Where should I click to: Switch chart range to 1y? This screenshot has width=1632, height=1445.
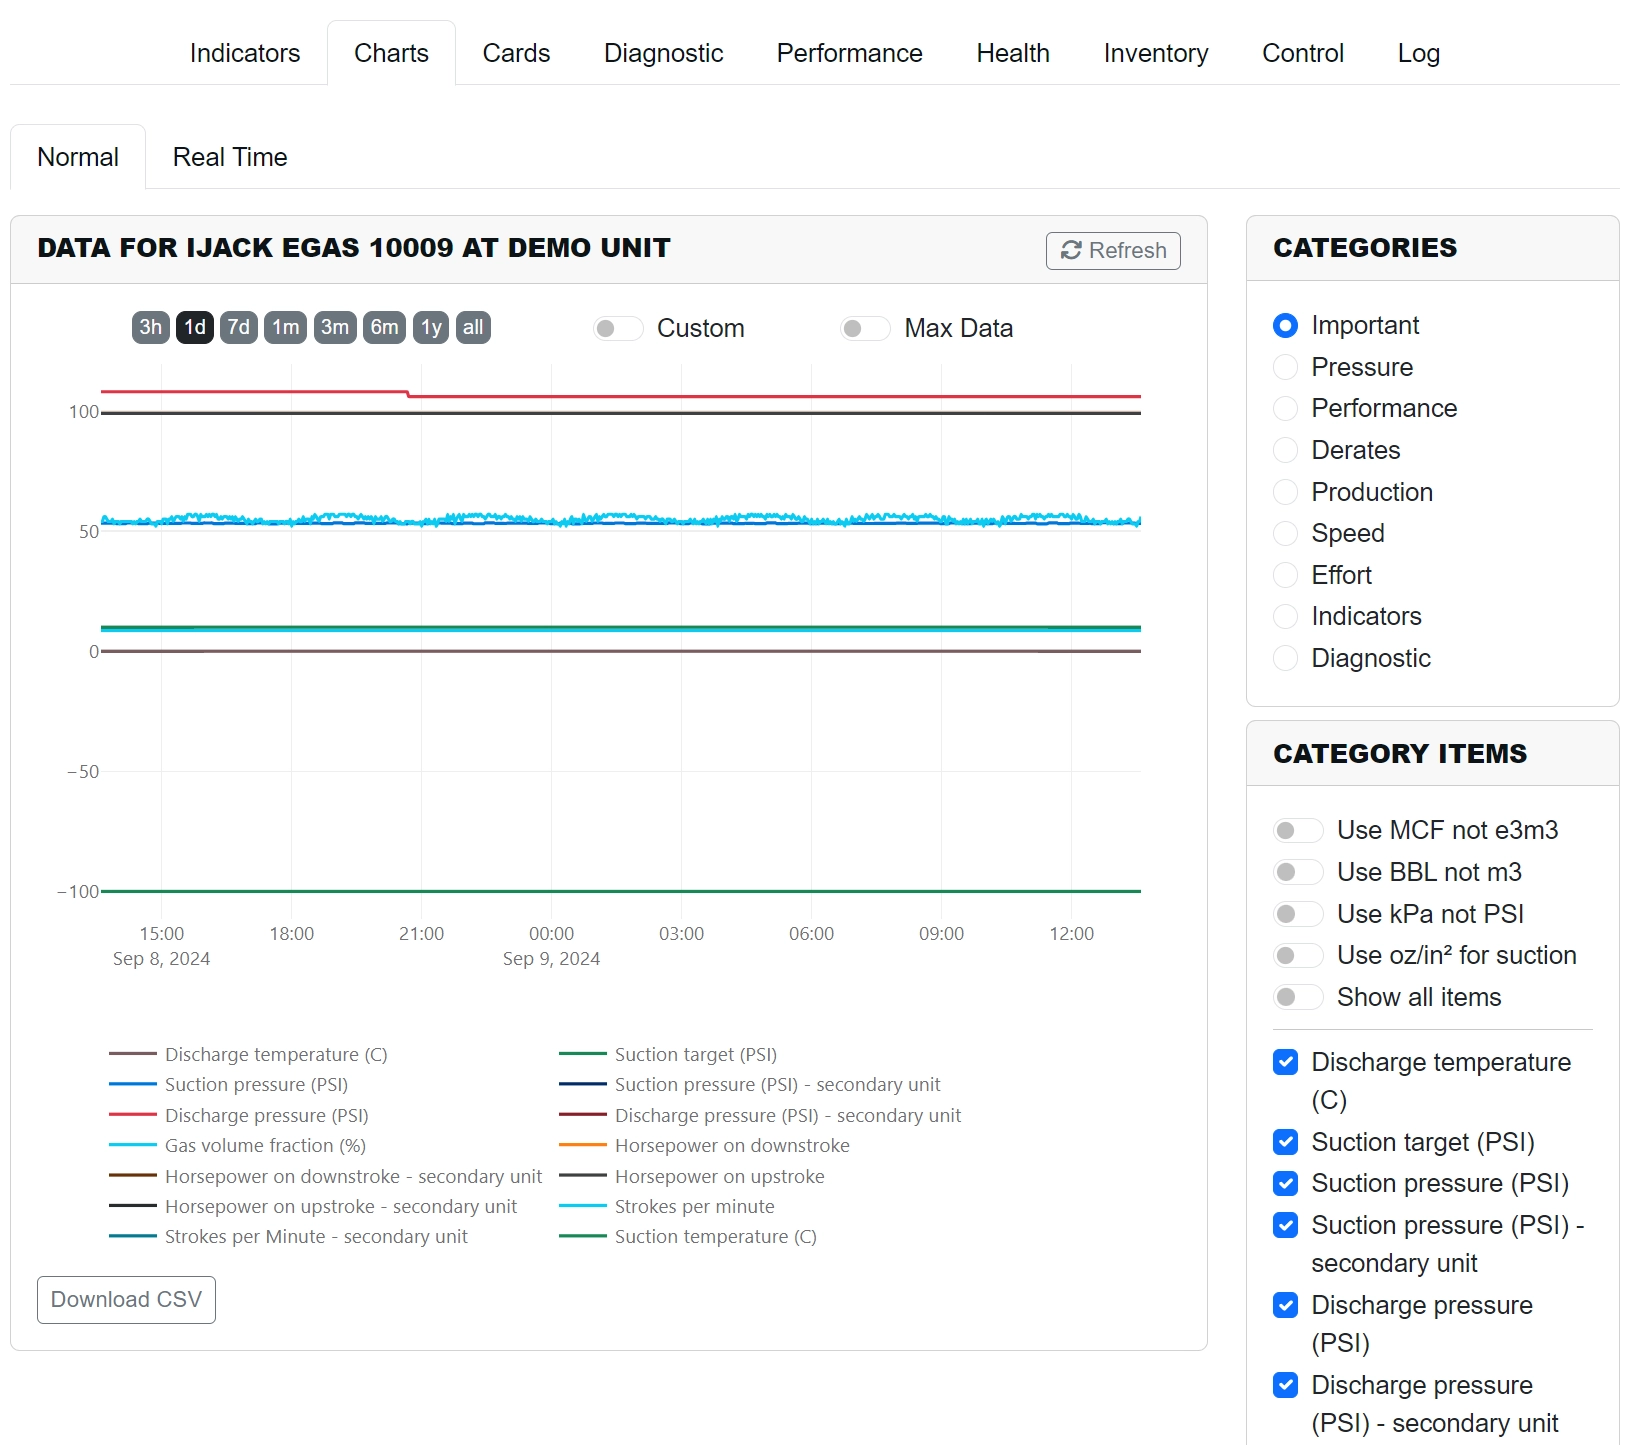(431, 327)
